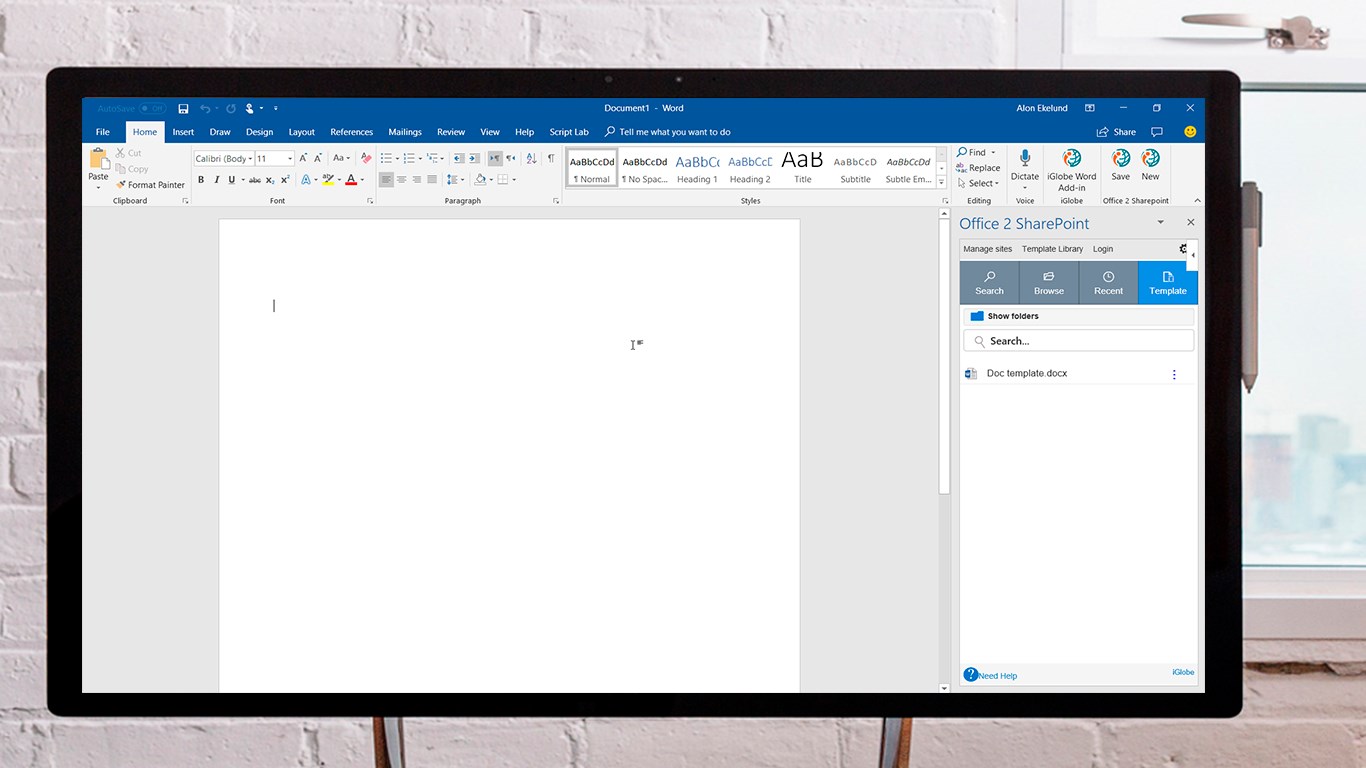Screen dimensions: 1366x768
Task: Increase the paragraph indent
Action: tap(474, 158)
